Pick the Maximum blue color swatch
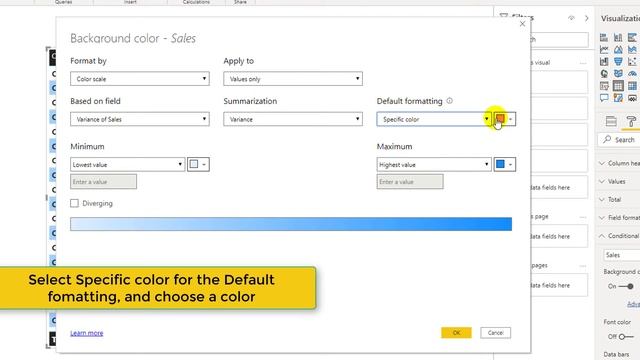The height and width of the screenshot is (360, 640). [504, 164]
